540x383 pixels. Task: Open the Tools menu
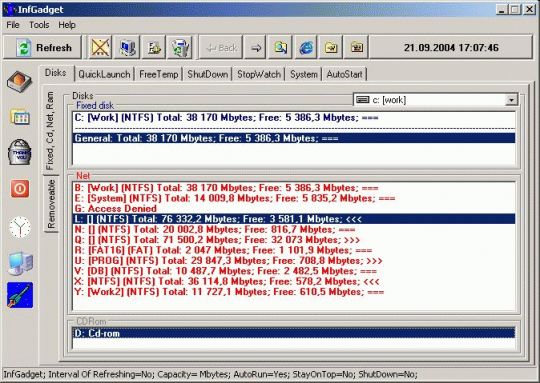[x=39, y=25]
